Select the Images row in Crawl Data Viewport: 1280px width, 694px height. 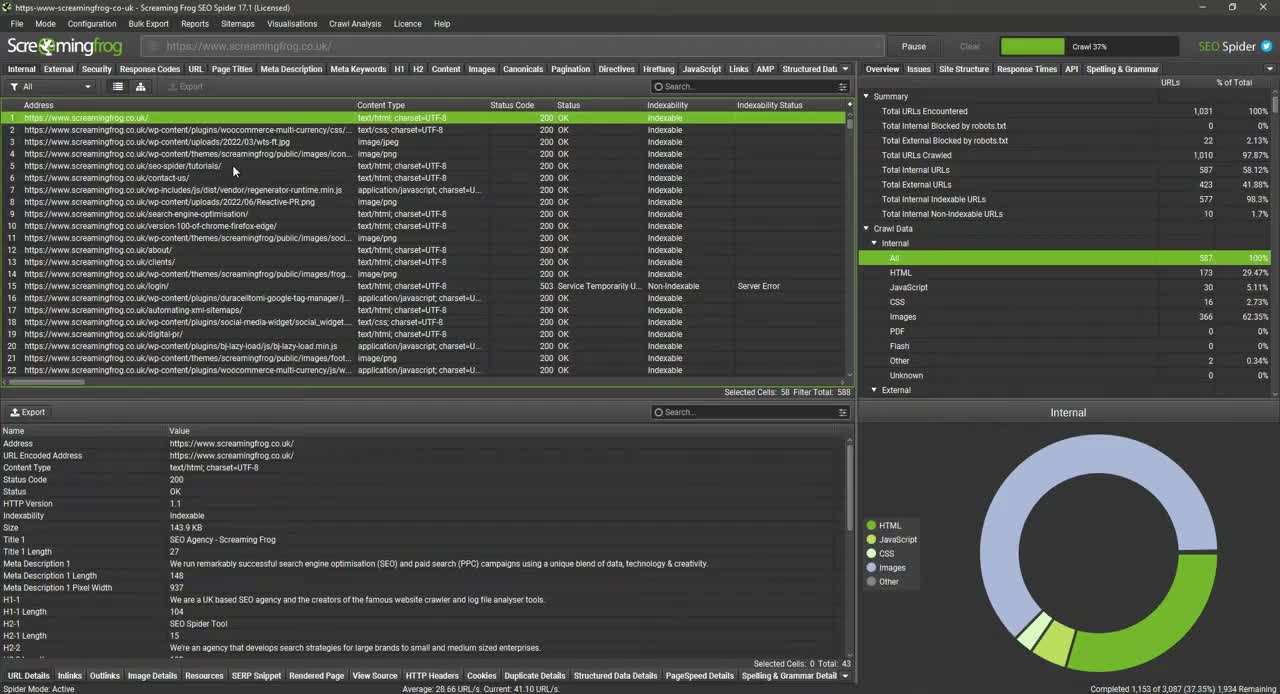(1064, 317)
